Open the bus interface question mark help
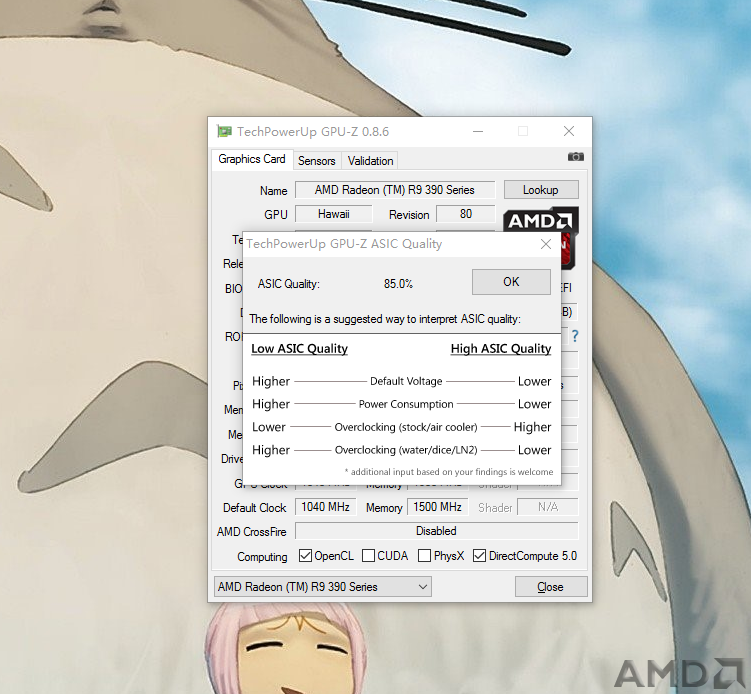This screenshot has height=694, width=751. click(575, 336)
